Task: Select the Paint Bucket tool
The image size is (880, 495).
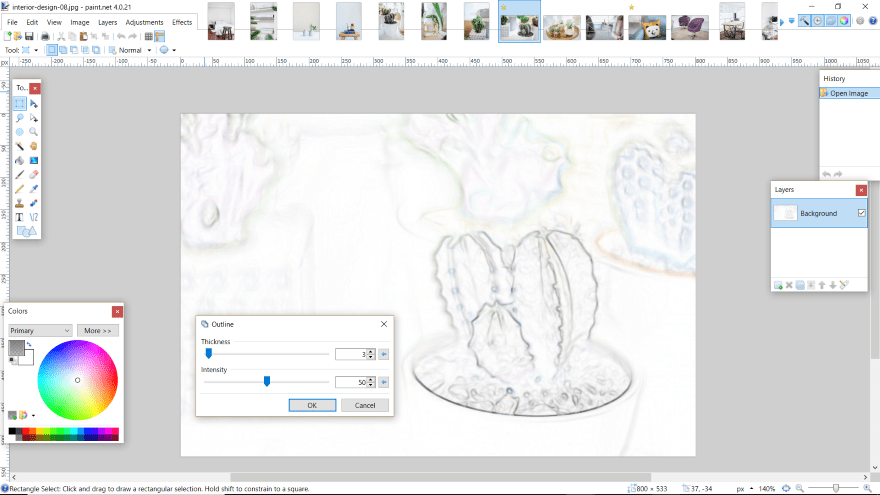Action: coord(20,160)
